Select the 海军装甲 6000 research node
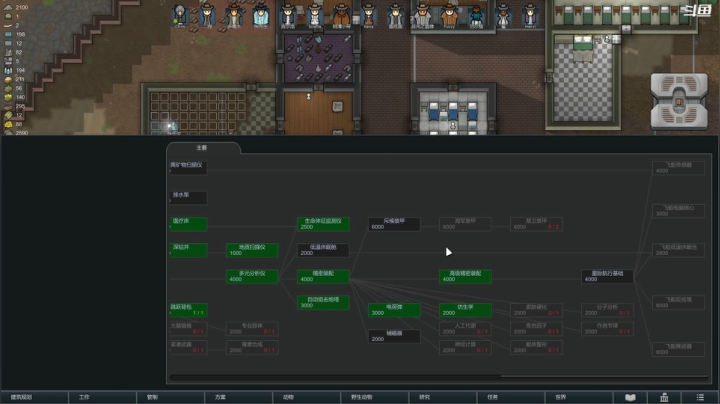 tap(465, 224)
